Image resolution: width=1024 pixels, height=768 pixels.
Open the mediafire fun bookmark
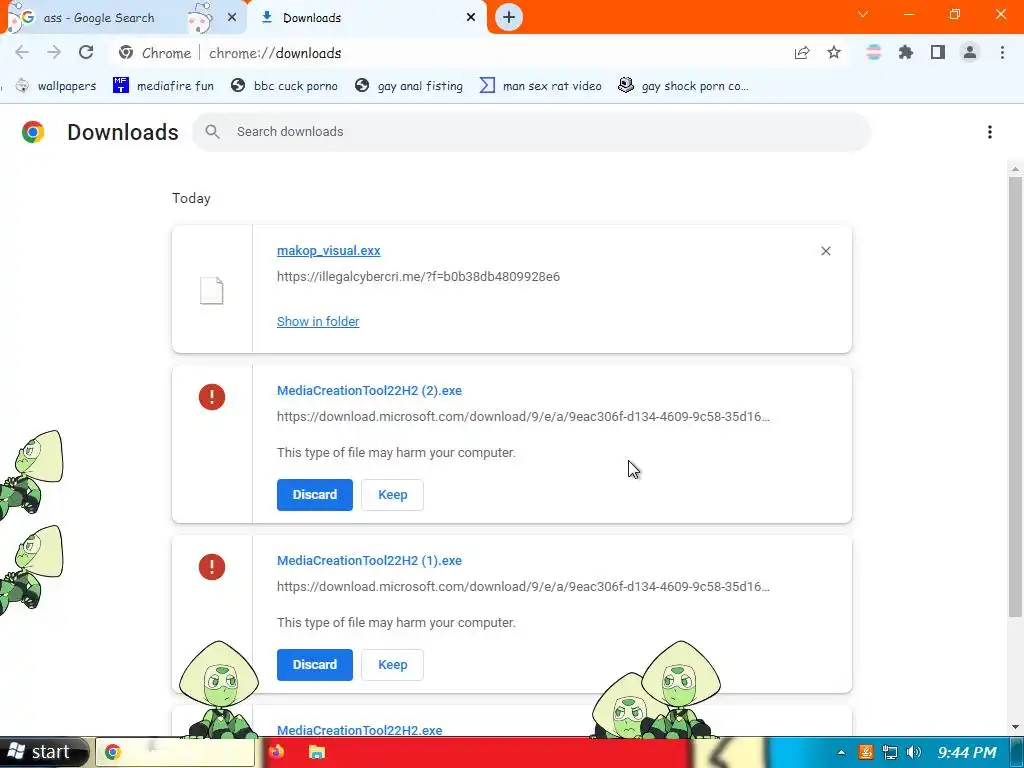point(163,86)
